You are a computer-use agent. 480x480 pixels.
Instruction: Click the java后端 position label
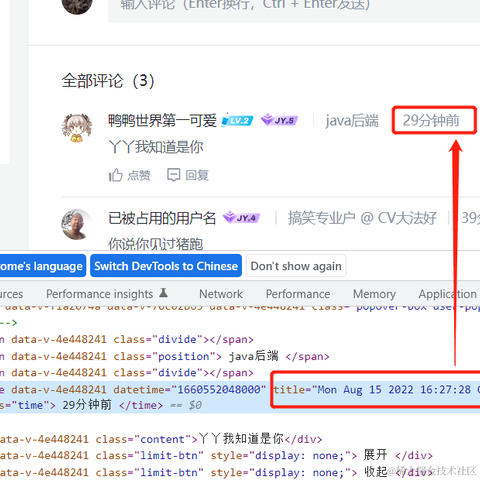pos(352,120)
